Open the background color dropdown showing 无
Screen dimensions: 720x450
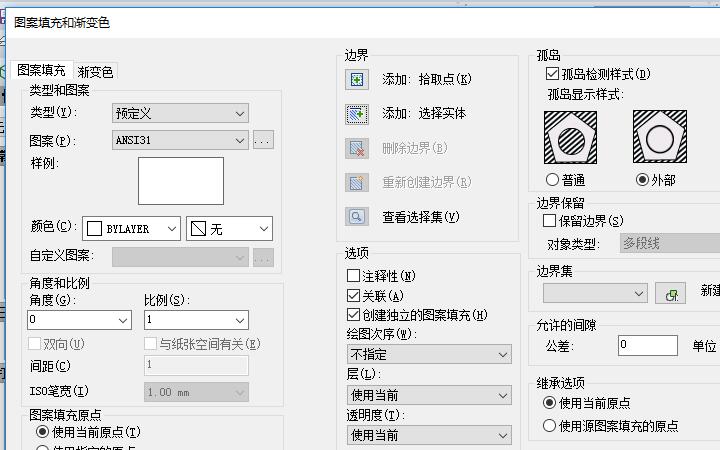230,229
